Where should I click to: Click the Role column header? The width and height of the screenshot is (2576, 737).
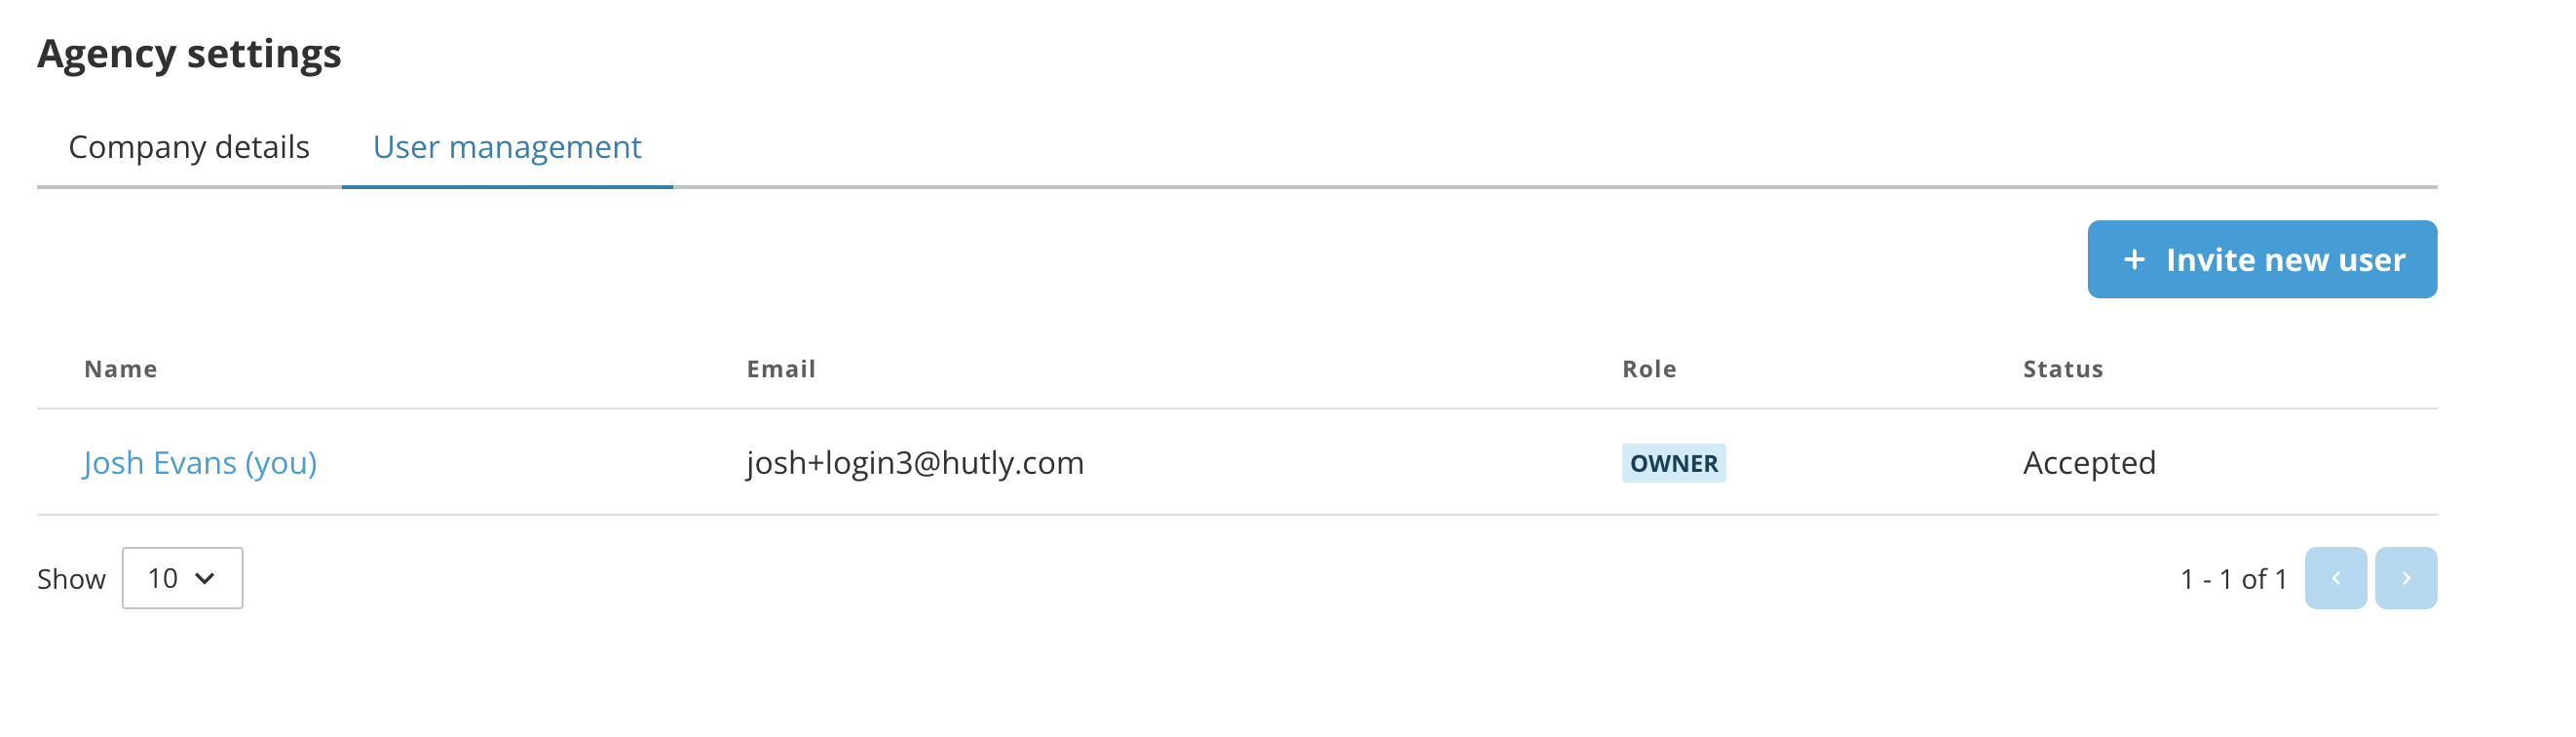[x=1649, y=369]
